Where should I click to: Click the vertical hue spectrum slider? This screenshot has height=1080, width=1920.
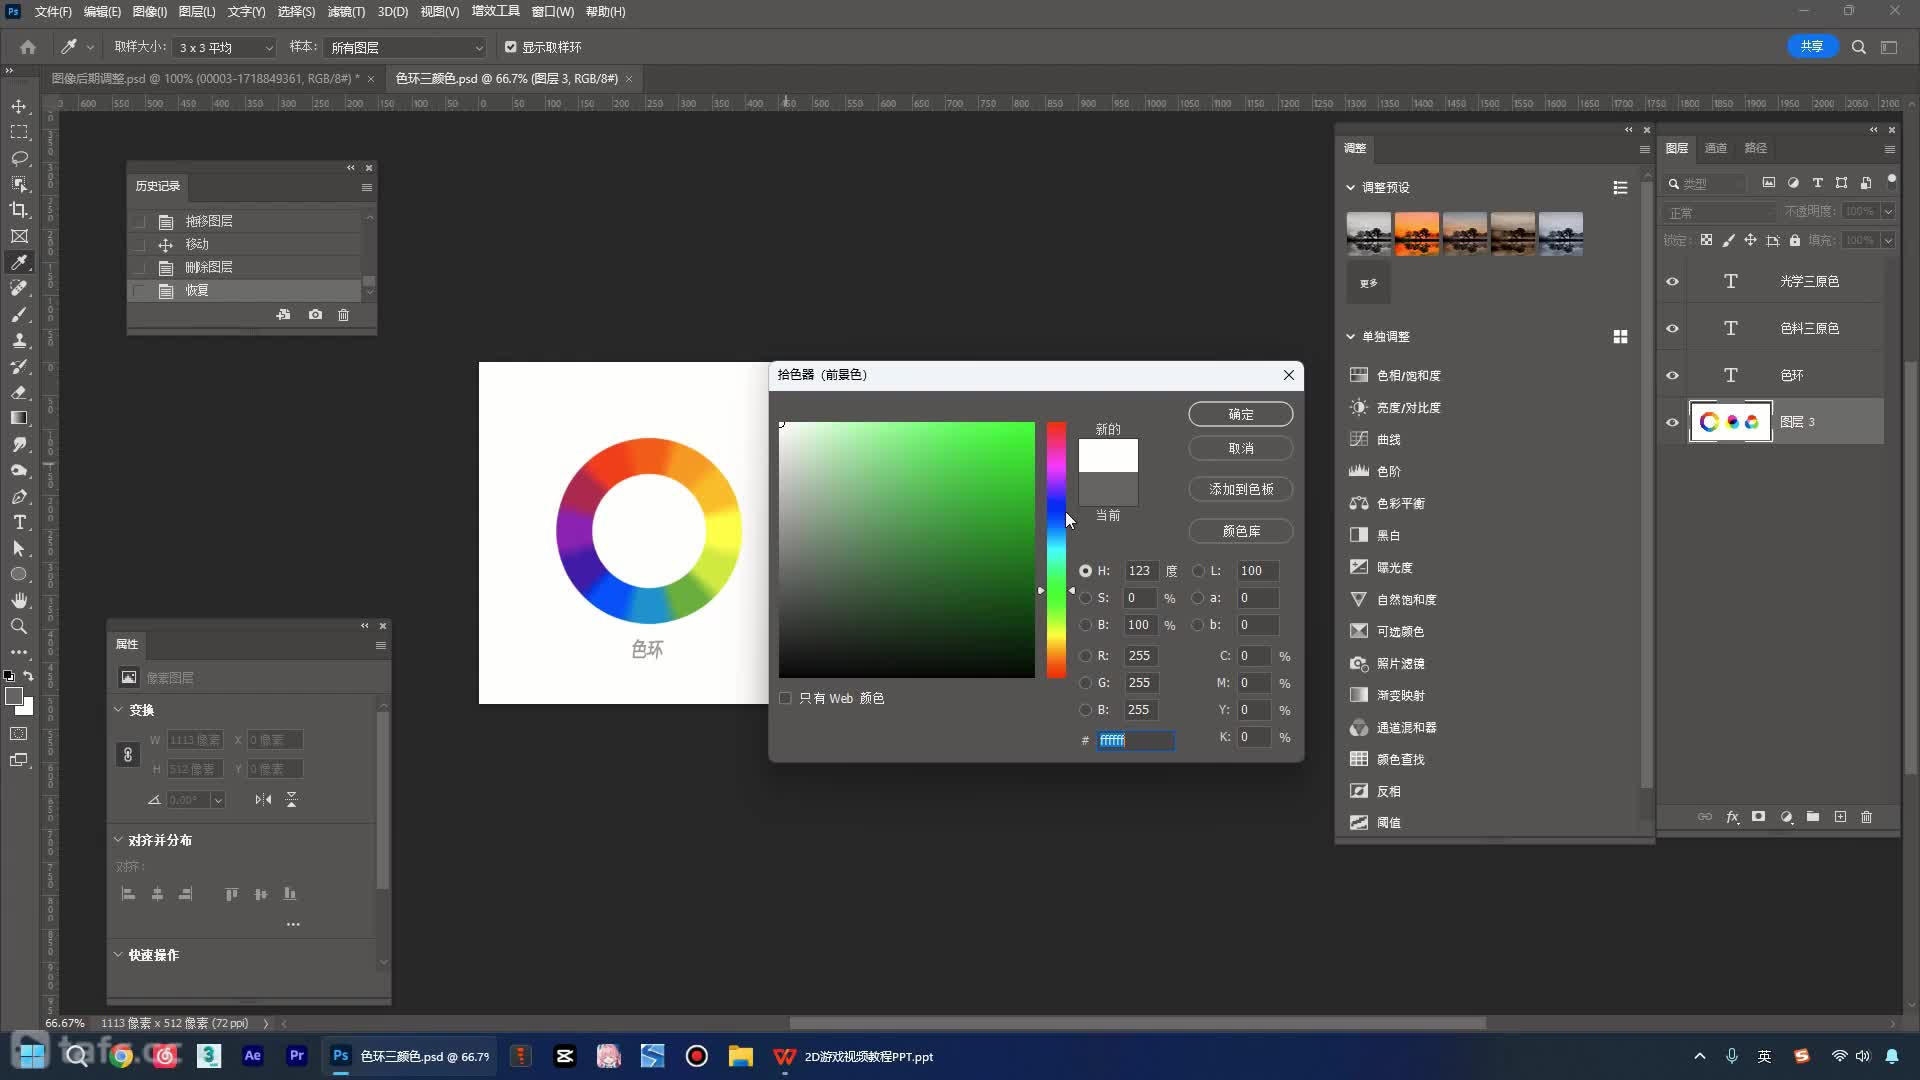tap(1056, 550)
